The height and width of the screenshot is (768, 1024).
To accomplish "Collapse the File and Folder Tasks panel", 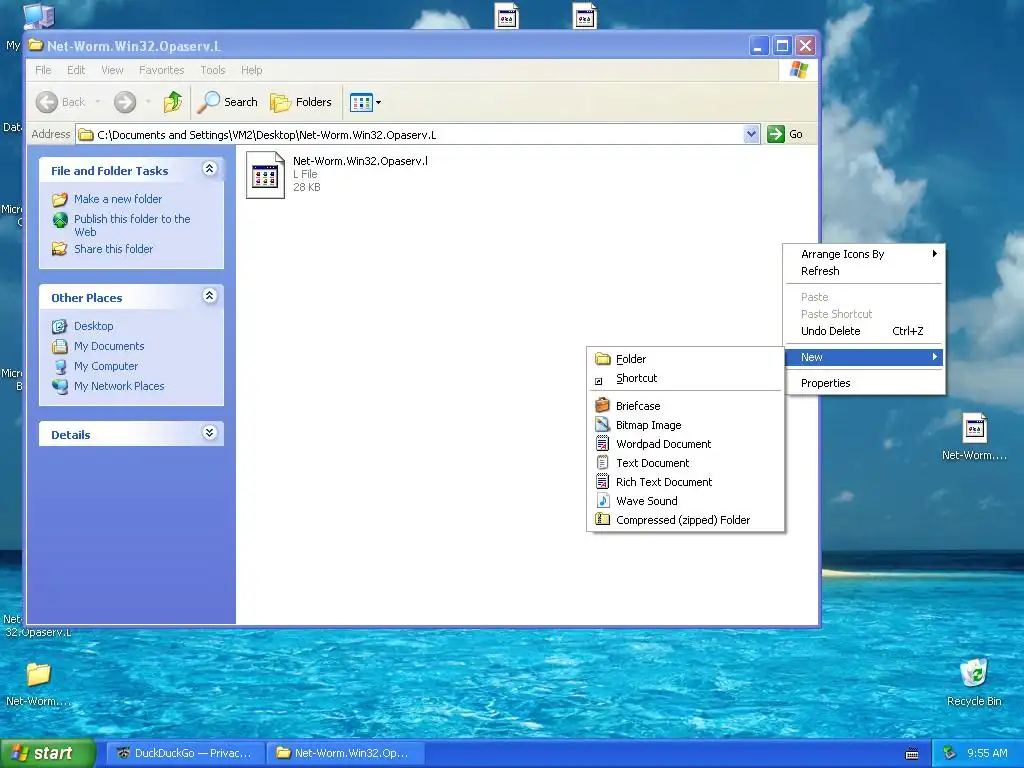I will tap(209, 169).
